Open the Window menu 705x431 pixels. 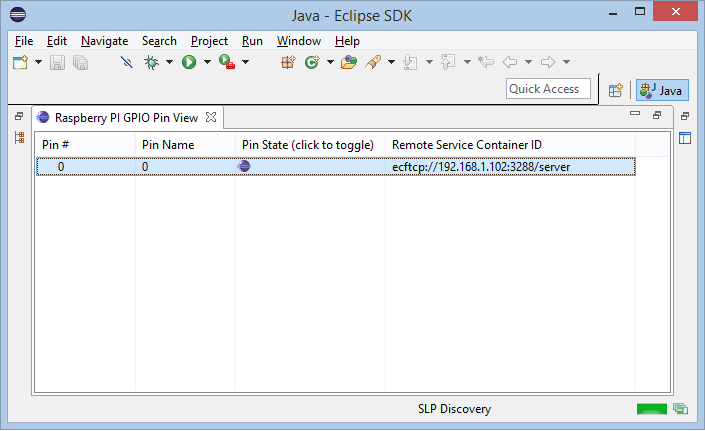[x=299, y=41]
